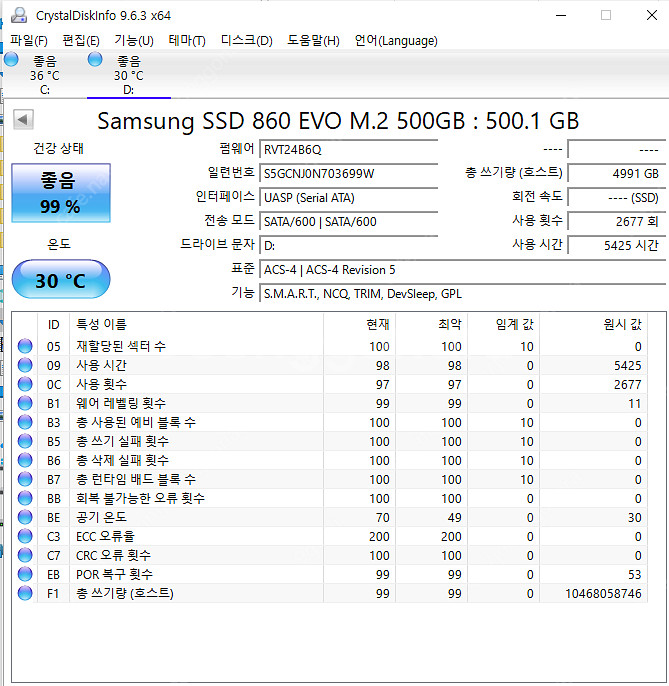Click the firmware field RVT24B6Q
This screenshot has width=669, height=686.
point(349,150)
